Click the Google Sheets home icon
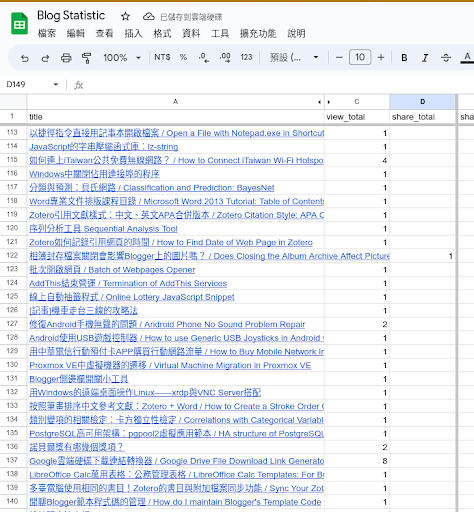This screenshot has height=512, width=474. [19, 24]
